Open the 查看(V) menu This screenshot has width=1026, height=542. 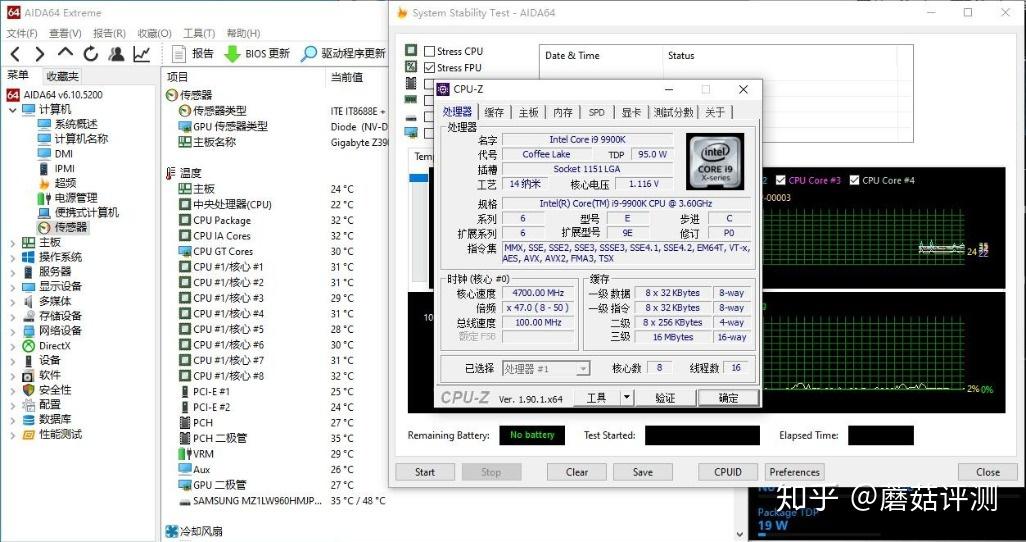(65, 33)
